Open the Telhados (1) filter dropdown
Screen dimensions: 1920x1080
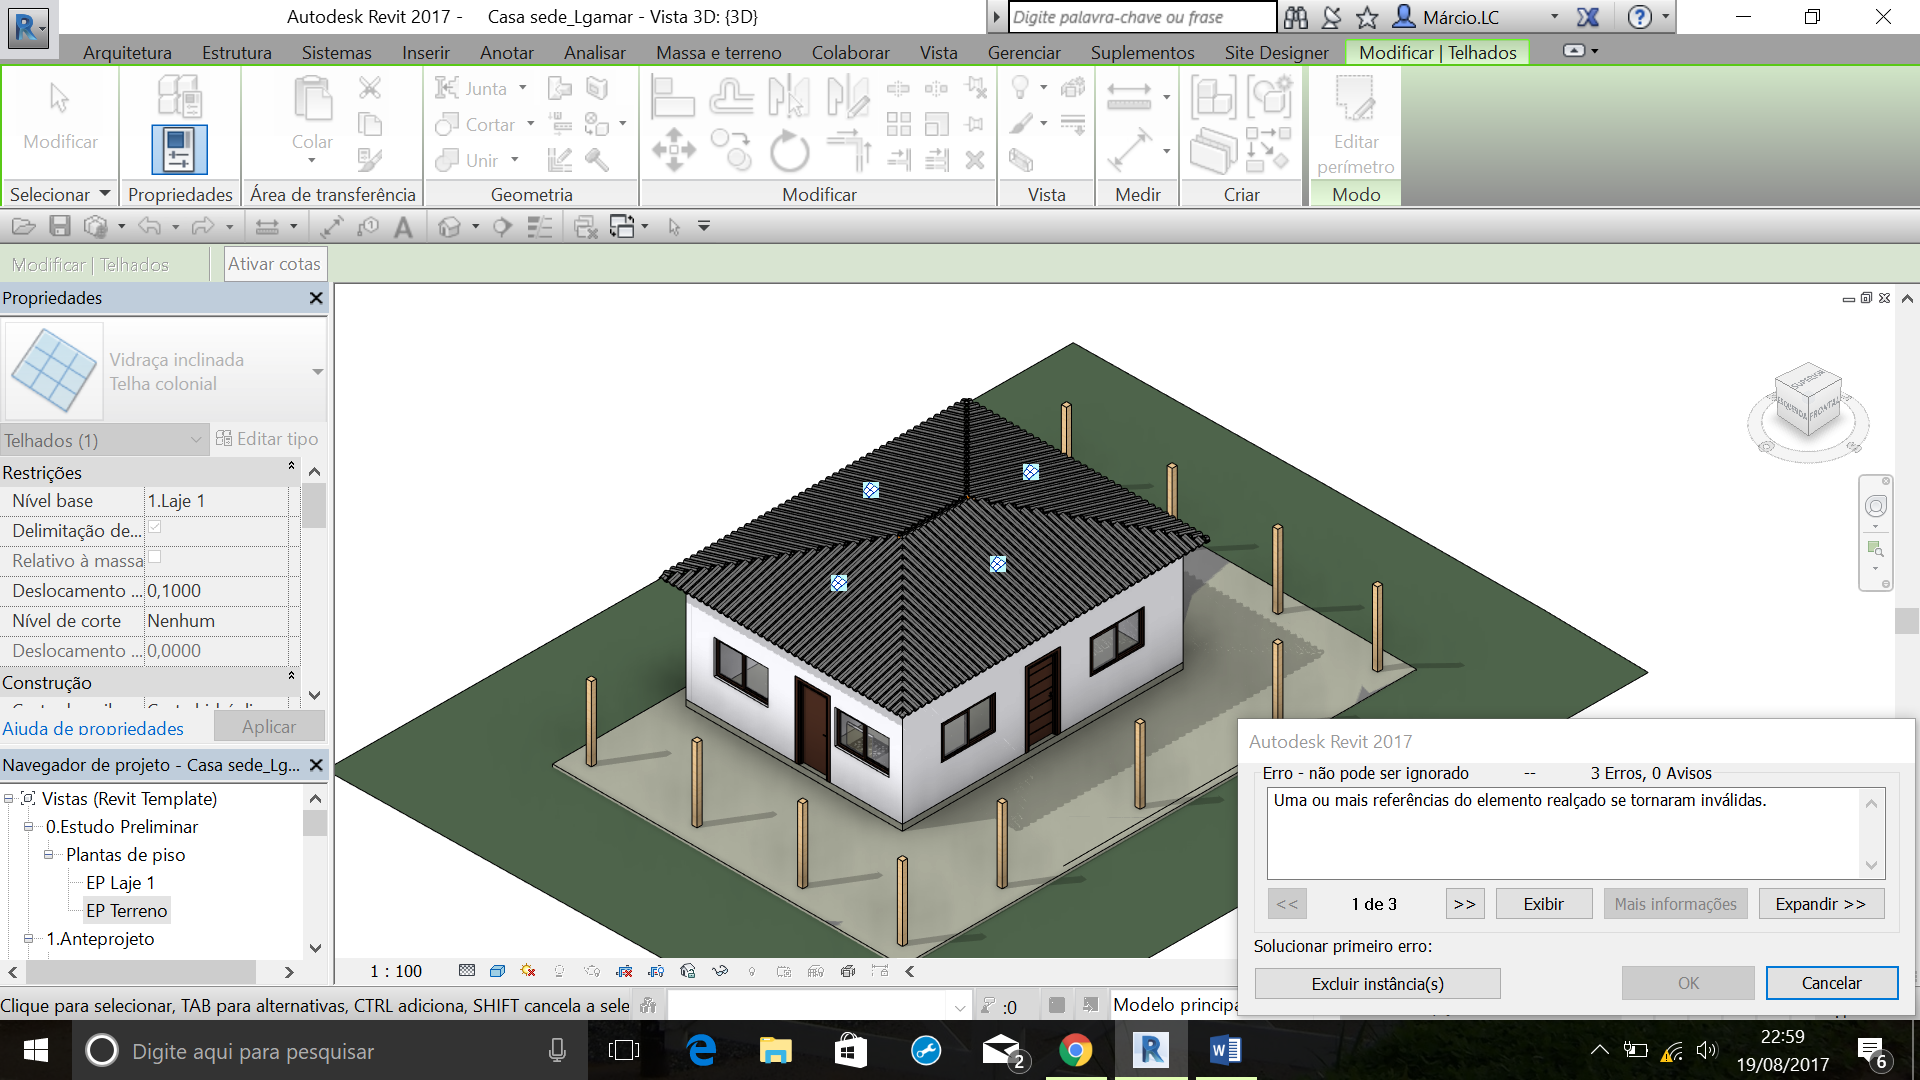(x=196, y=440)
